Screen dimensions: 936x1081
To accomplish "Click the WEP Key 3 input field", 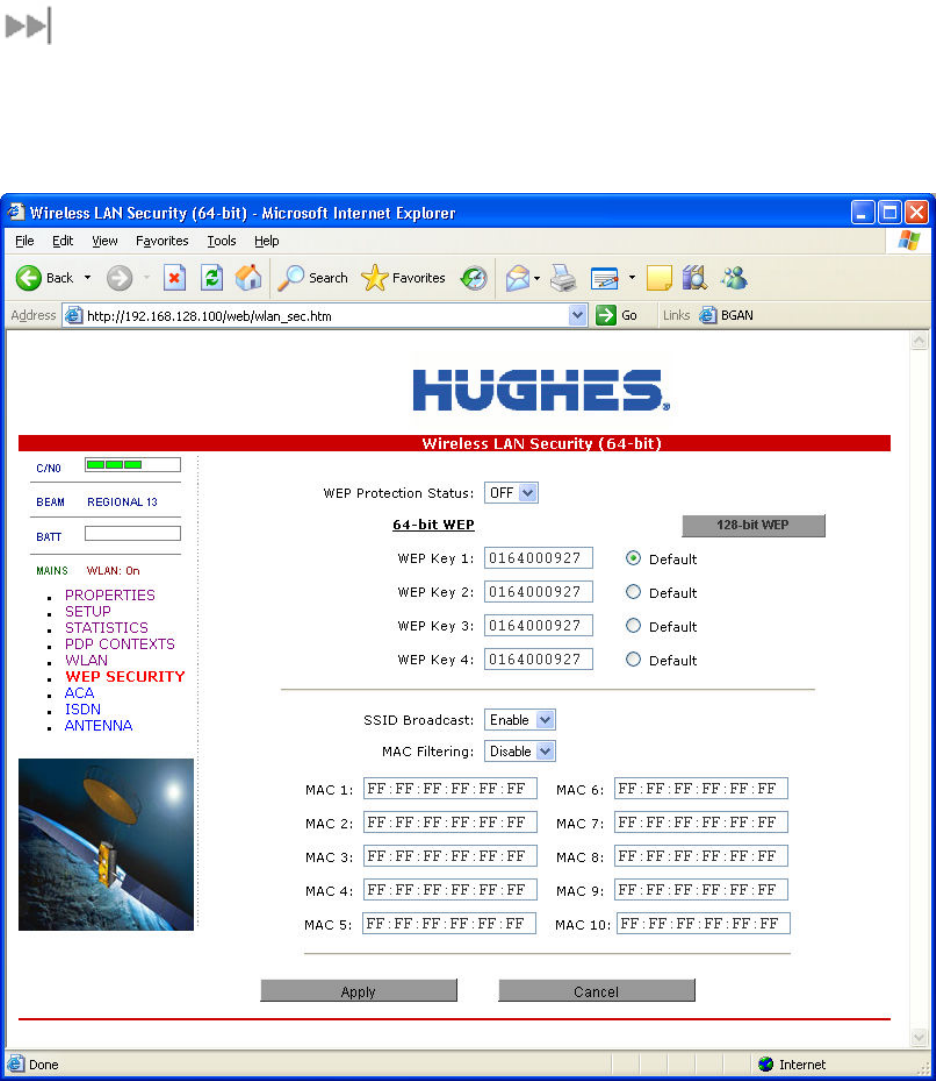I will tap(538, 625).
